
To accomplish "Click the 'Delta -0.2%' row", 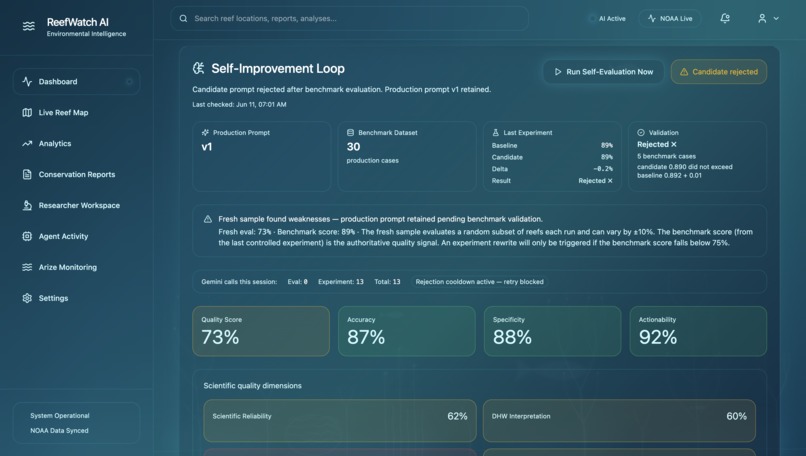I will point(552,169).
